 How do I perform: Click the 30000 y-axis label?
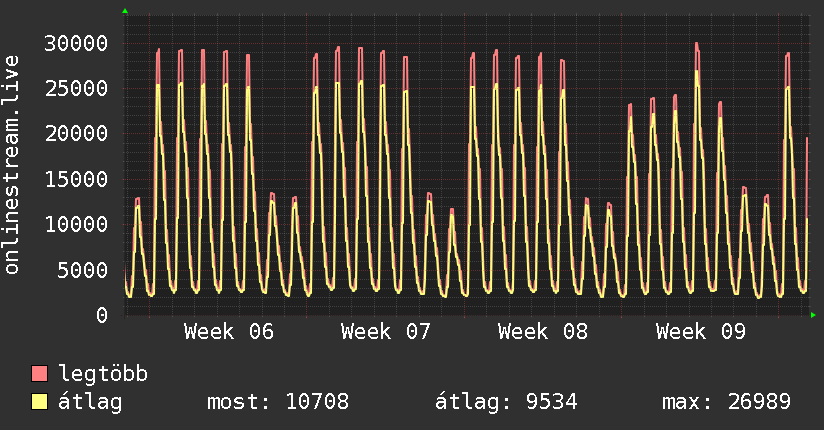pos(76,43)
